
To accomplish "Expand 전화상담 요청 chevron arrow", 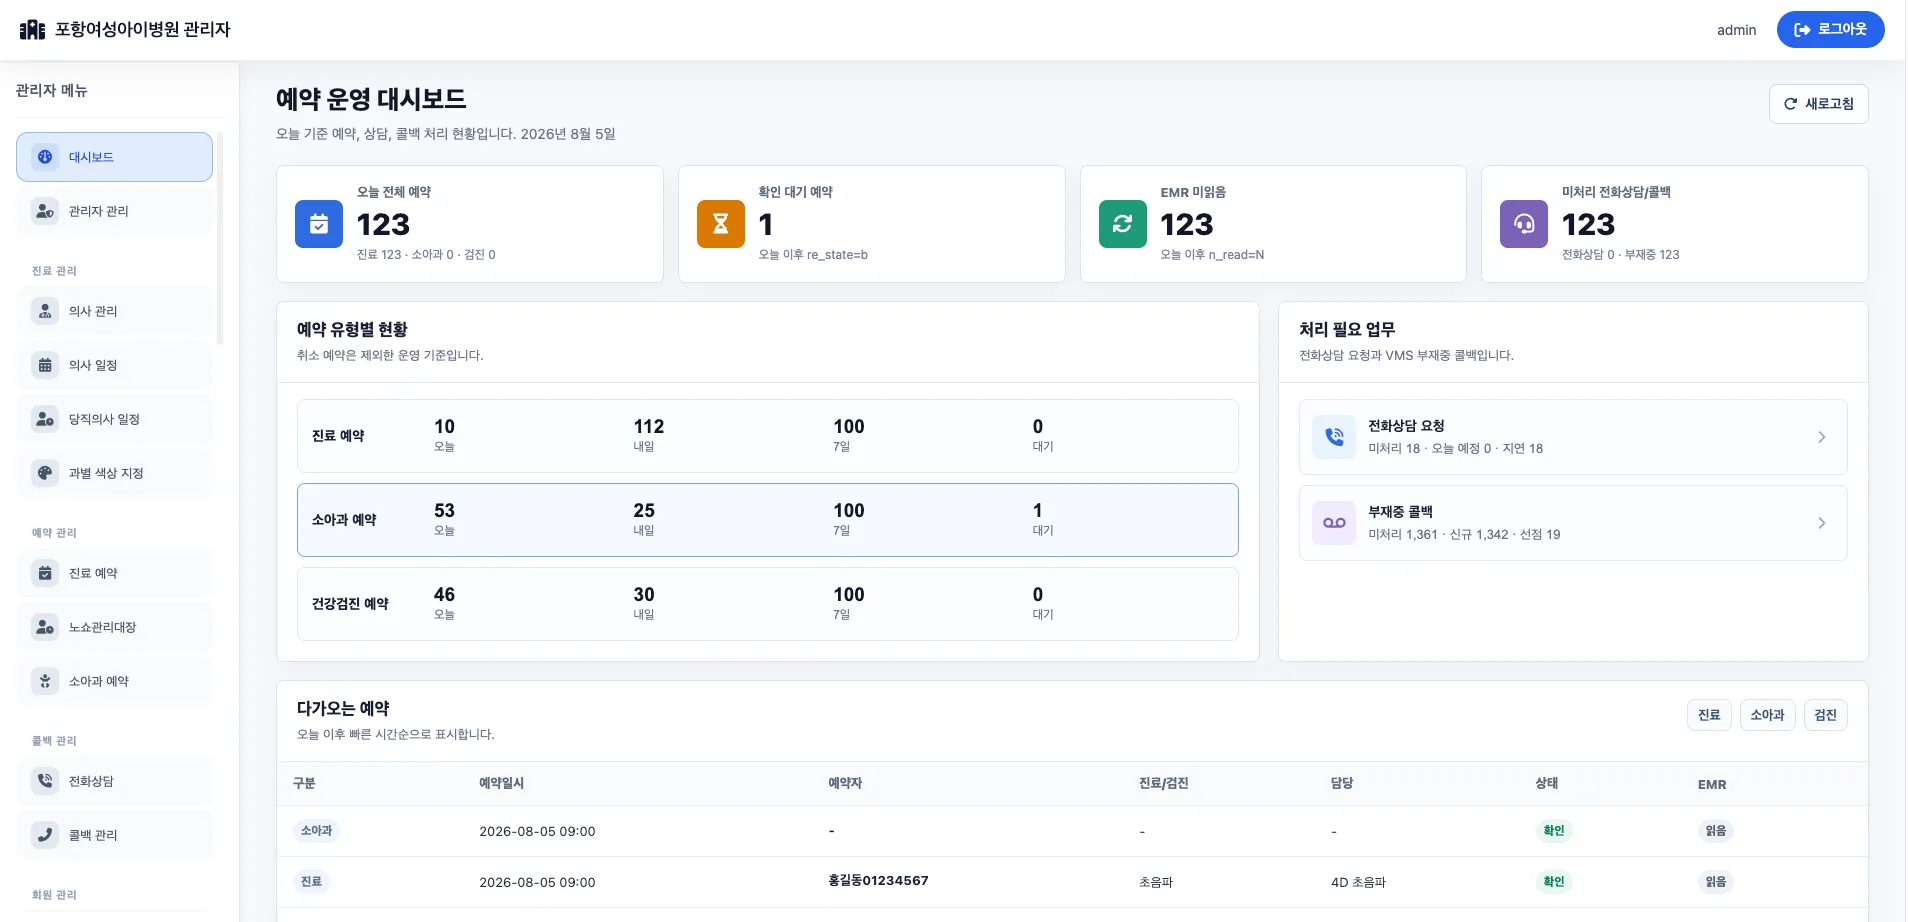I will 1821,437.
